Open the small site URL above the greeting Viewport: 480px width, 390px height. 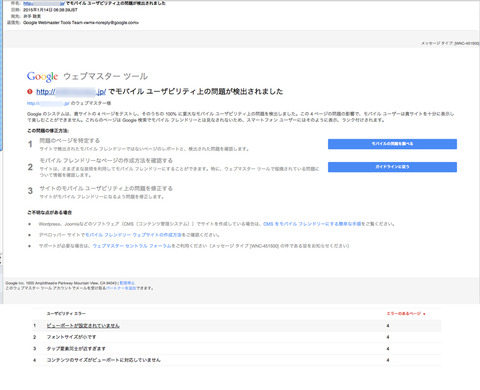point(49,103)
